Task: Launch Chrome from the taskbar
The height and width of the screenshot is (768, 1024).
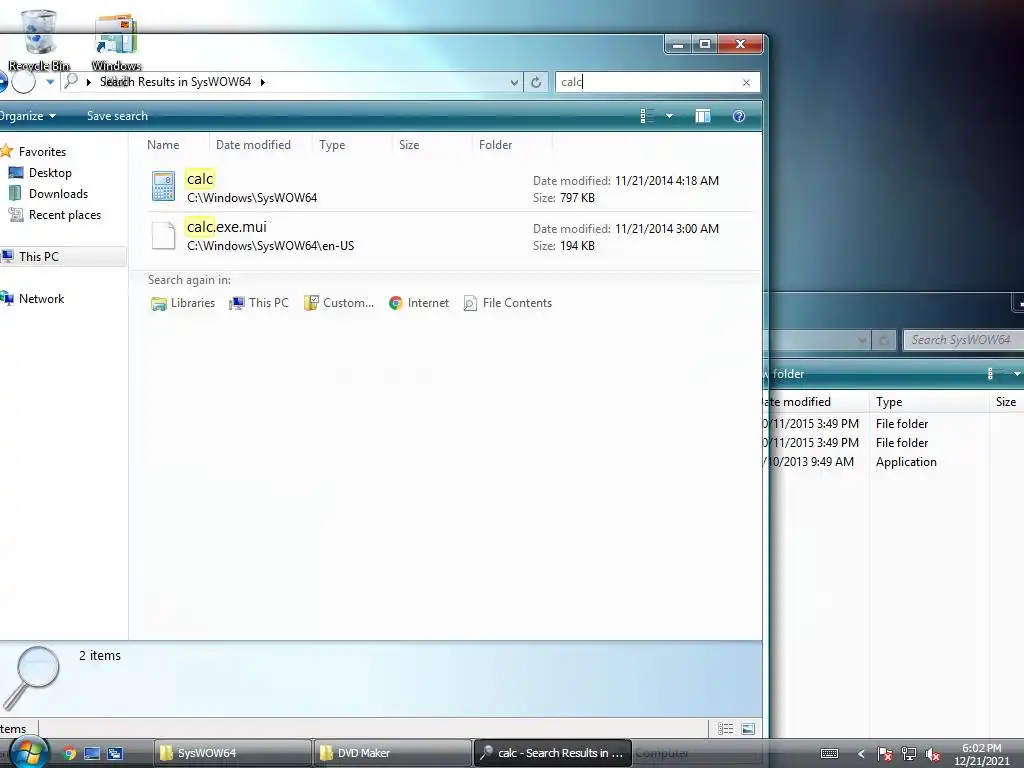Action: point(69,753)
